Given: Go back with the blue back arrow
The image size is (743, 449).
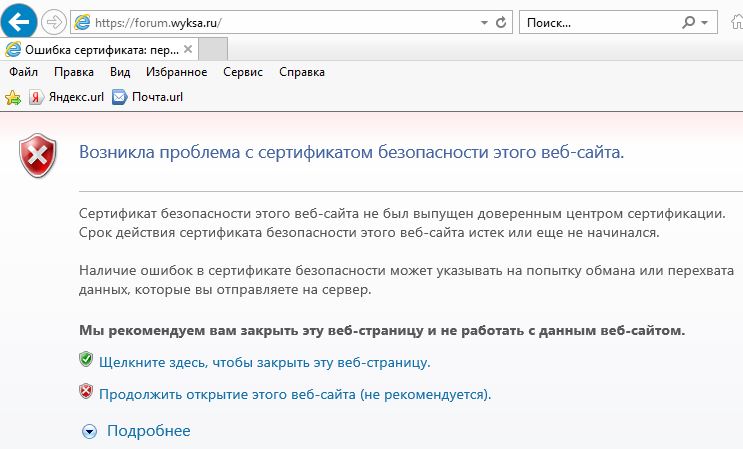Looking at the screenshot, I should click(x=18, y=21).
